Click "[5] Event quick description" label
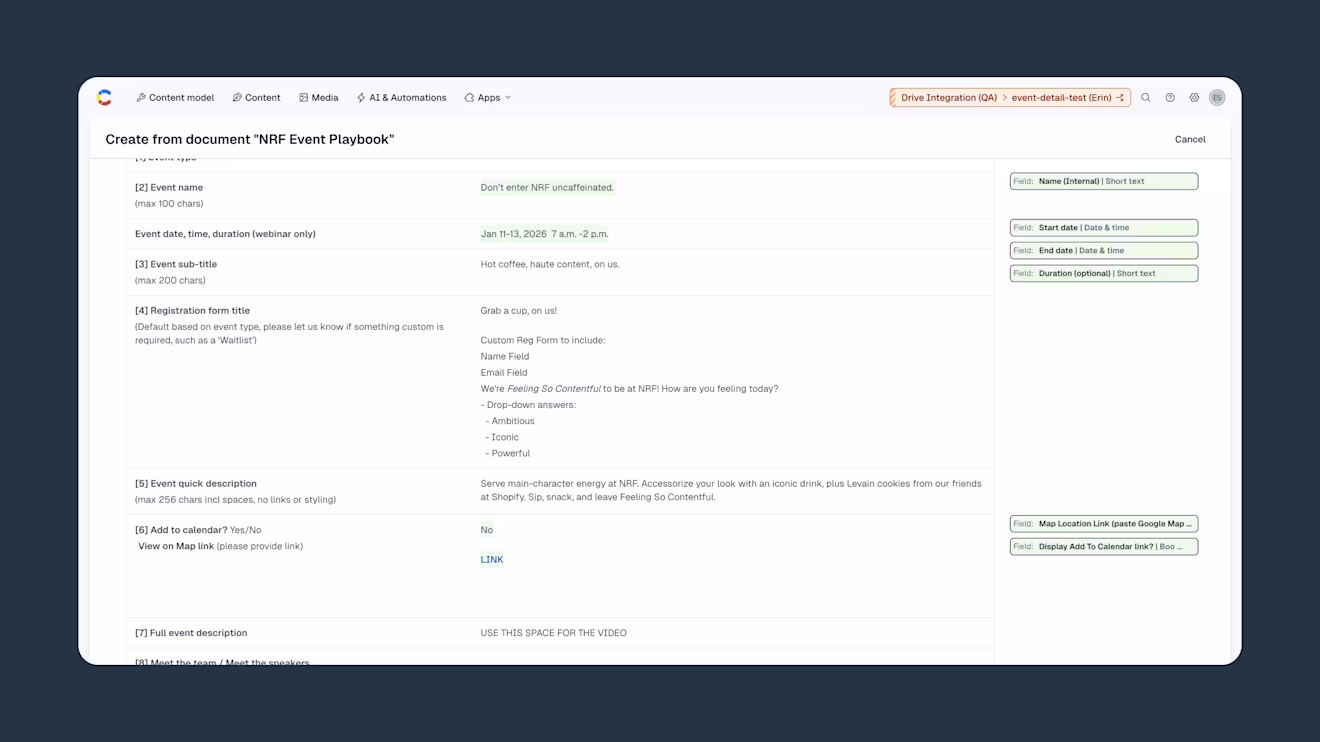 coord(196,483)
